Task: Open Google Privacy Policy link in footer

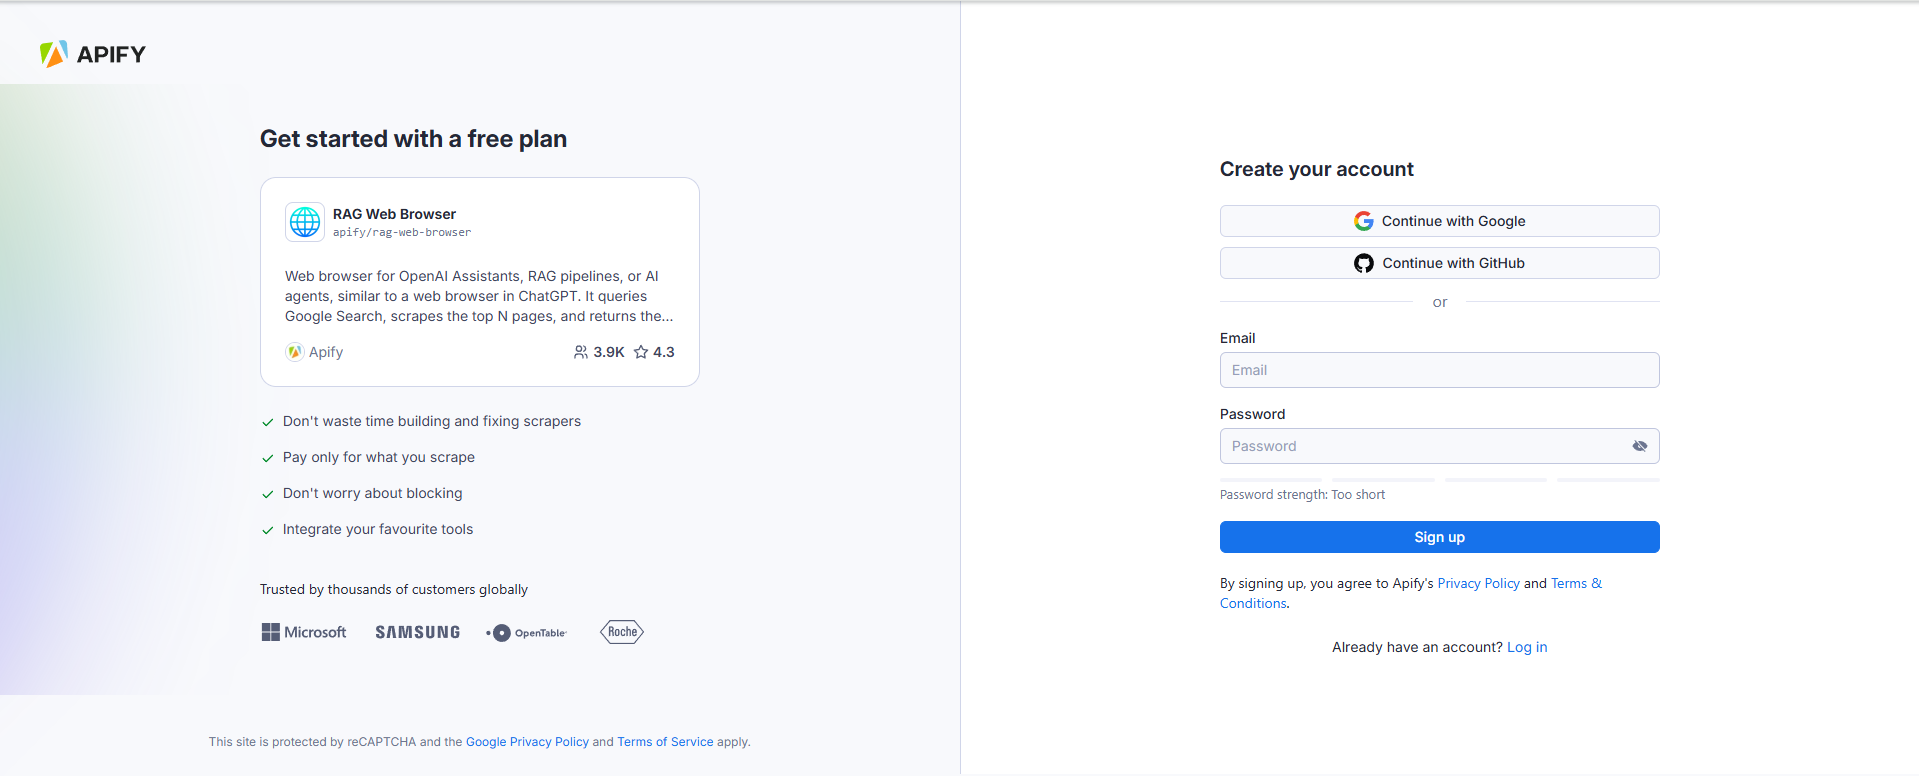Action: (527, 742)
